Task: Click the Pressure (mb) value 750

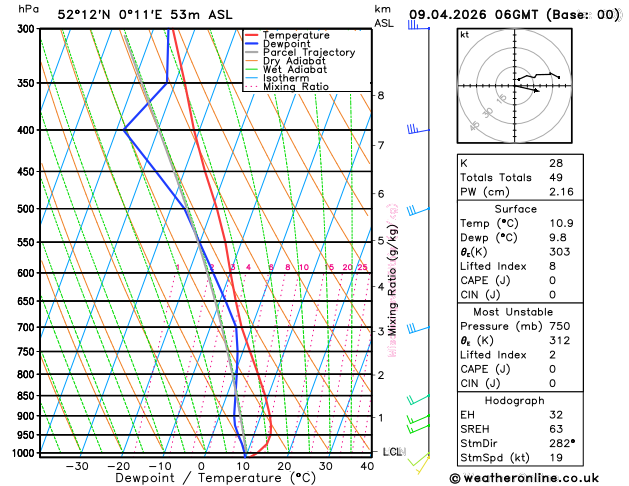Action: [x=560, y=326]
